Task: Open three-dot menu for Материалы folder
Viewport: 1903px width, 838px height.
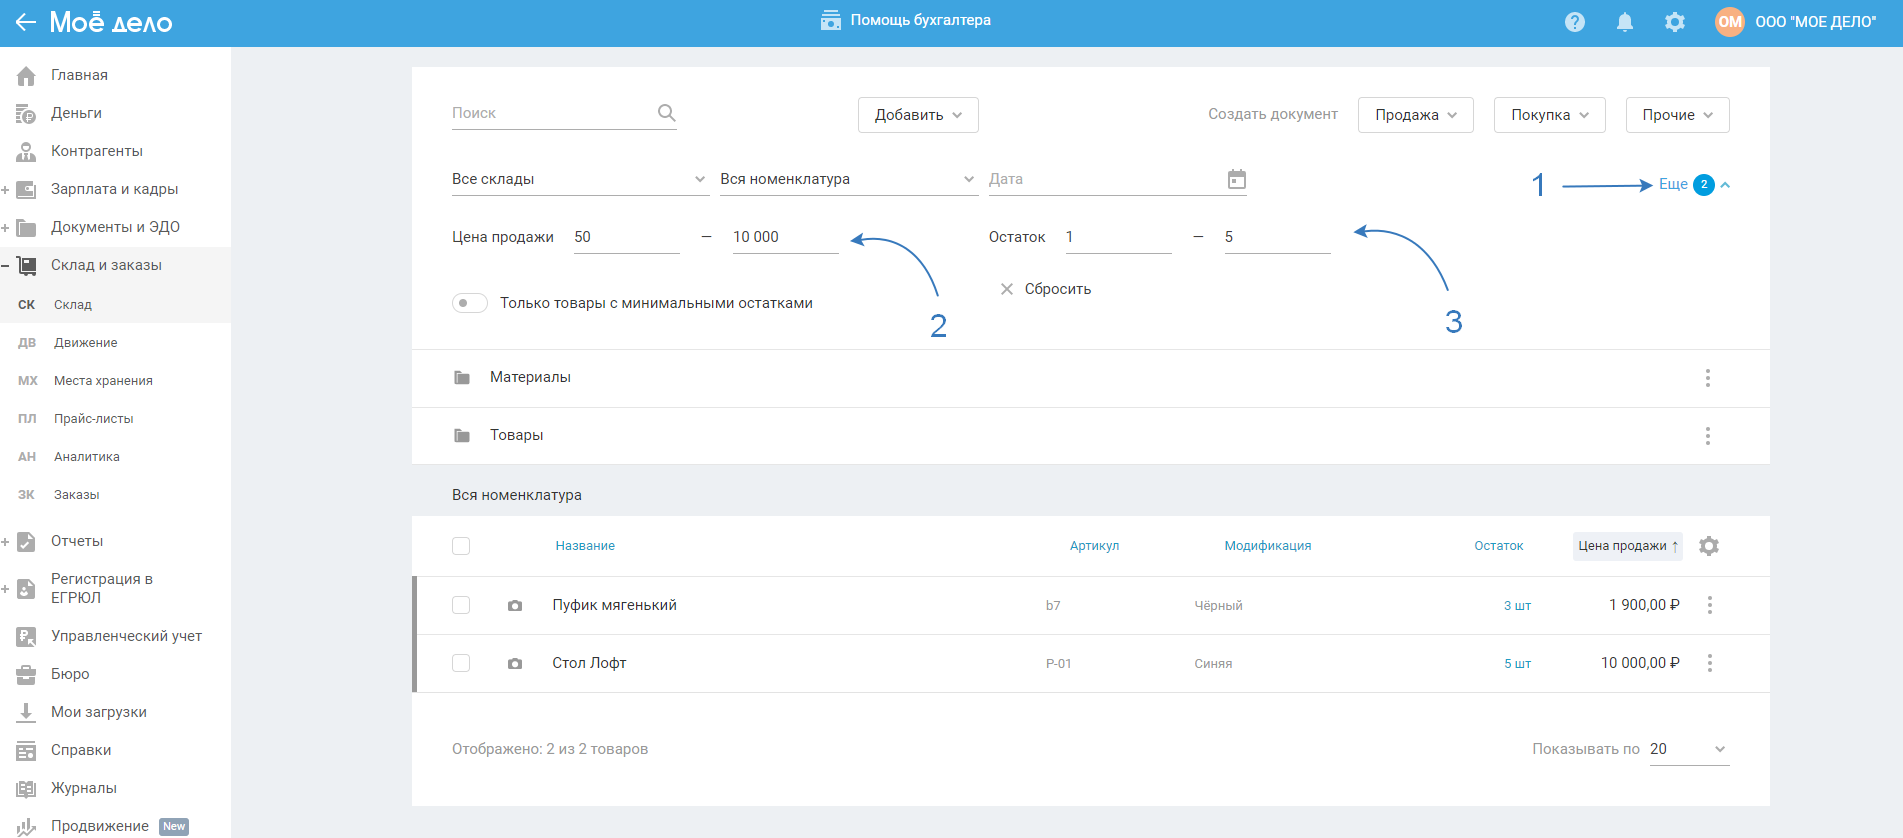Action: (1707, 378)
